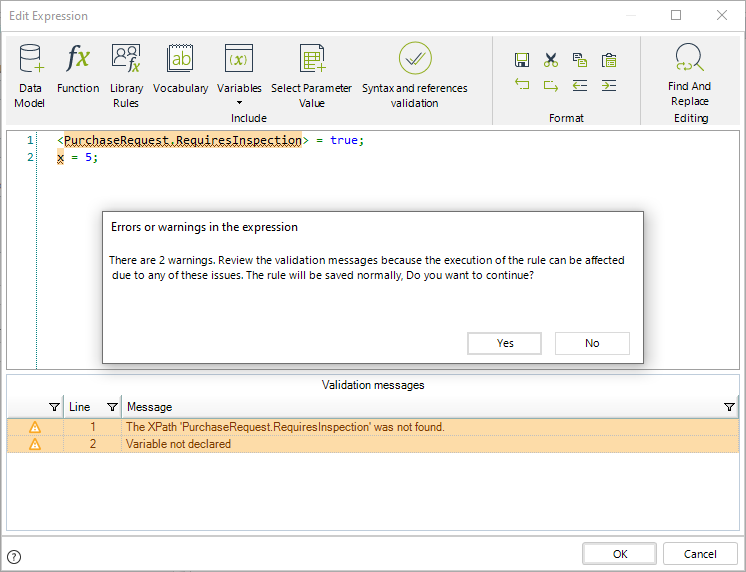Viewport: 746px width, 572px height.
Task: Cut with the scissors icon
Action: click(x=551, y=60)
